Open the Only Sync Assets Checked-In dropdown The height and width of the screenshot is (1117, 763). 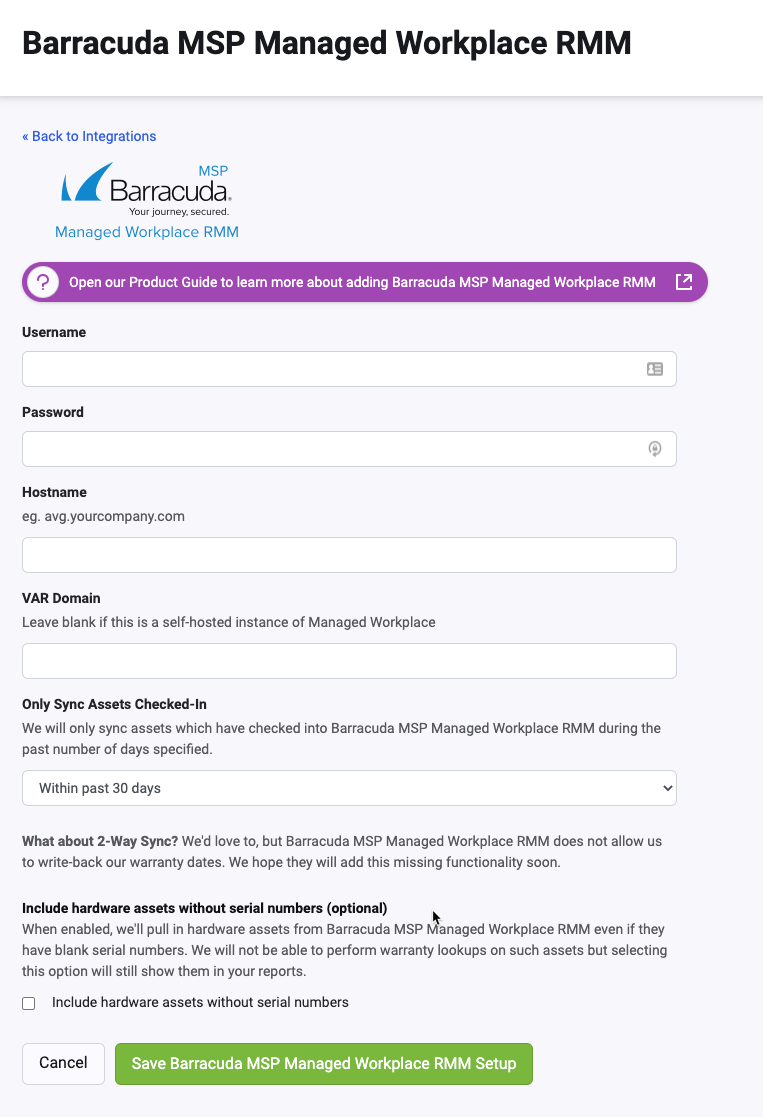[x=349, y=787]
